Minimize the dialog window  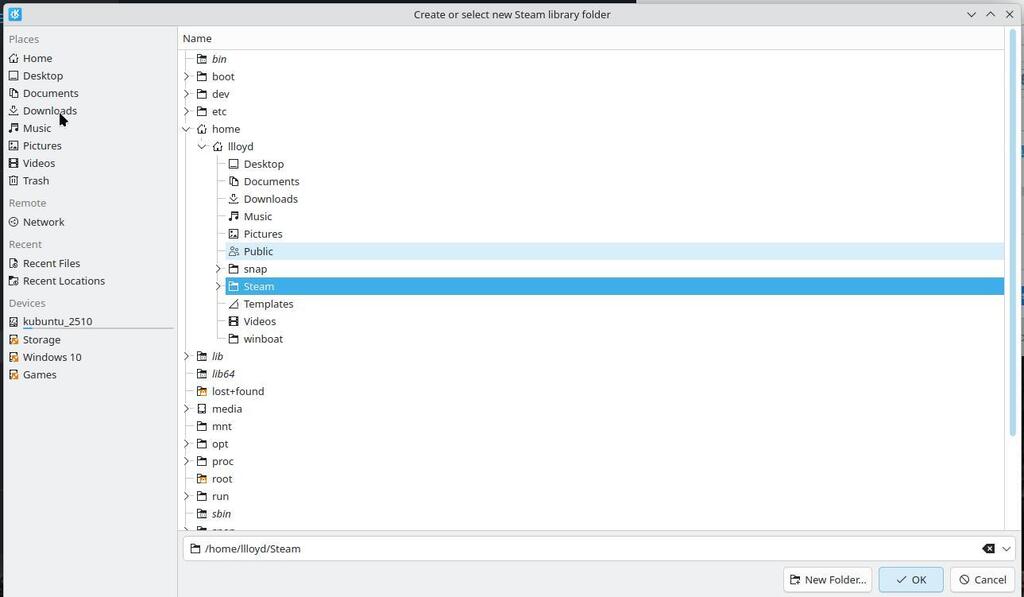972,14
